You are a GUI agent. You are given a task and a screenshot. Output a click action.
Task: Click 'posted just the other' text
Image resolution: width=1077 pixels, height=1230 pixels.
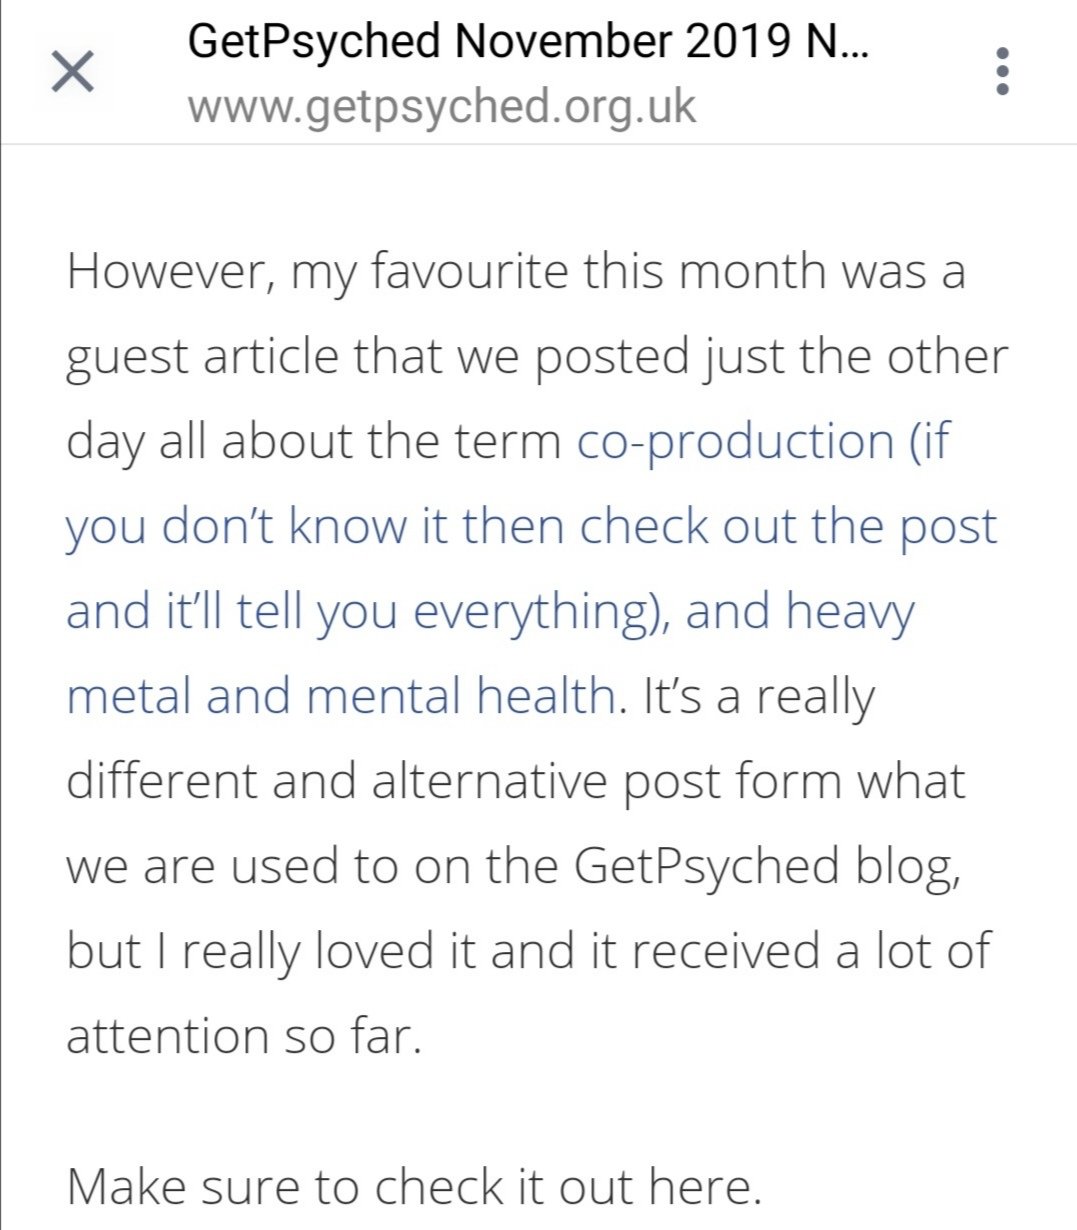coord(771,357)
